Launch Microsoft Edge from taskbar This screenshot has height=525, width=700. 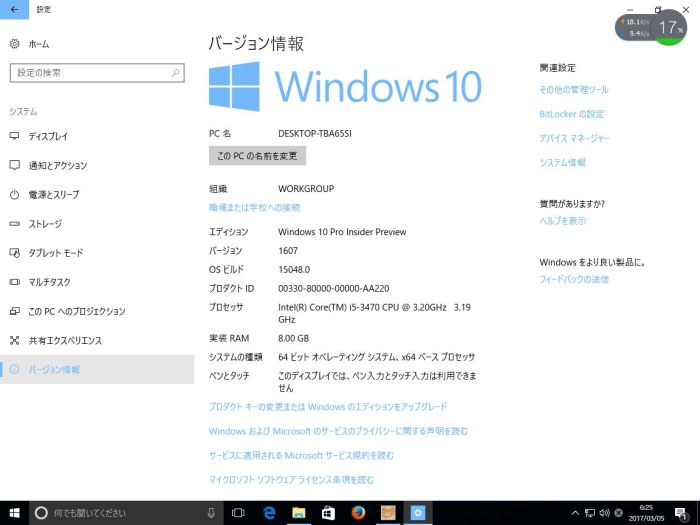pos(269,513)
